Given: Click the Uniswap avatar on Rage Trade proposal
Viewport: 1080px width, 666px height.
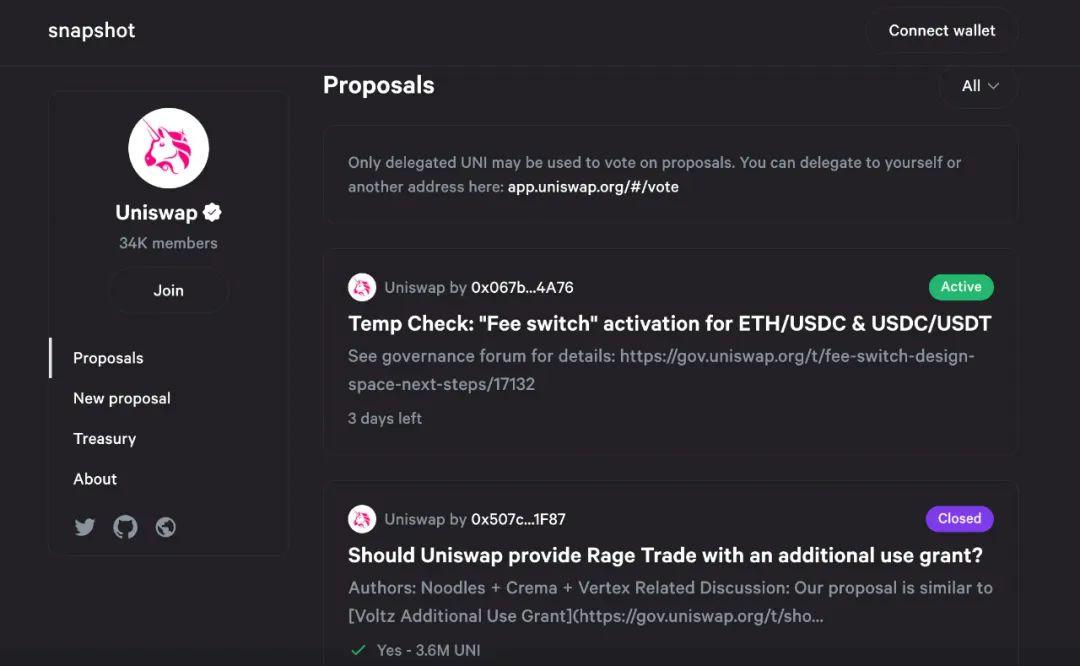Looking at the screenshot, I should [x=361, y=520].
